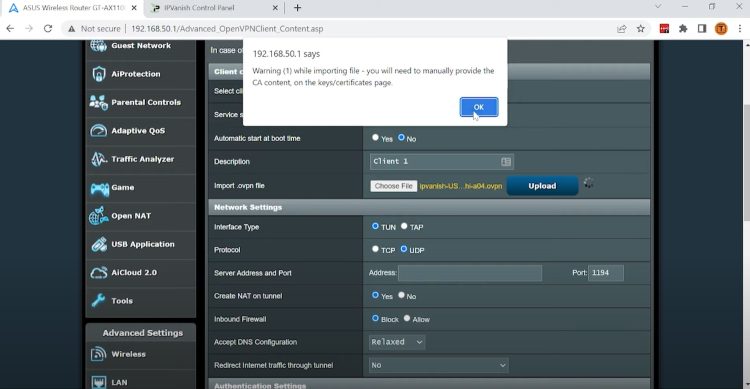
Task: Set Inbound Firewall to Allow
Action: click(x=407, y=318)
